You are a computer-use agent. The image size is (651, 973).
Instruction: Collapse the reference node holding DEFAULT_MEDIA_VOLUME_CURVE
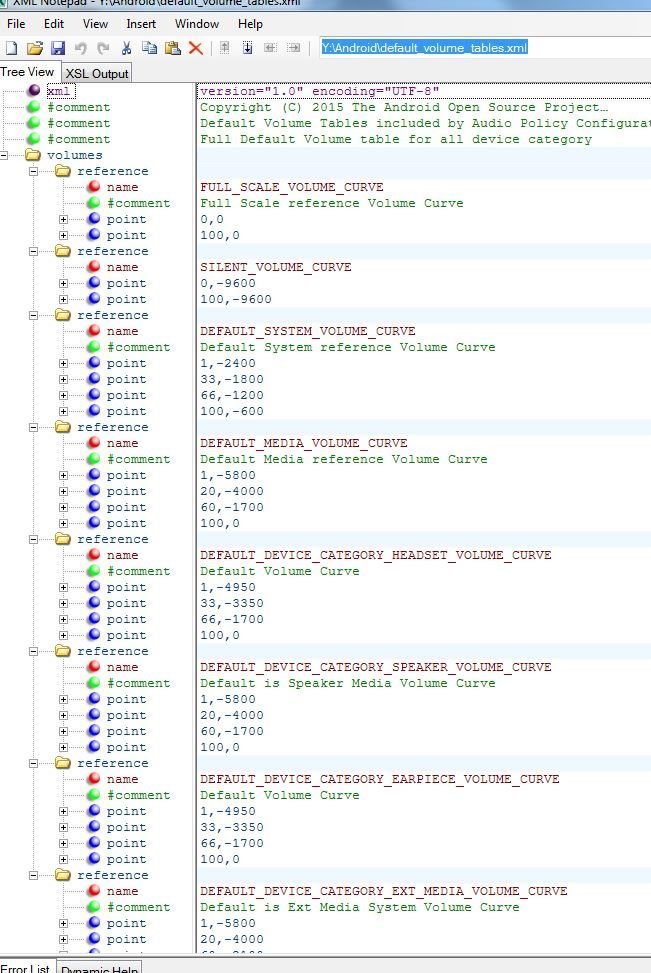(34, 427)
